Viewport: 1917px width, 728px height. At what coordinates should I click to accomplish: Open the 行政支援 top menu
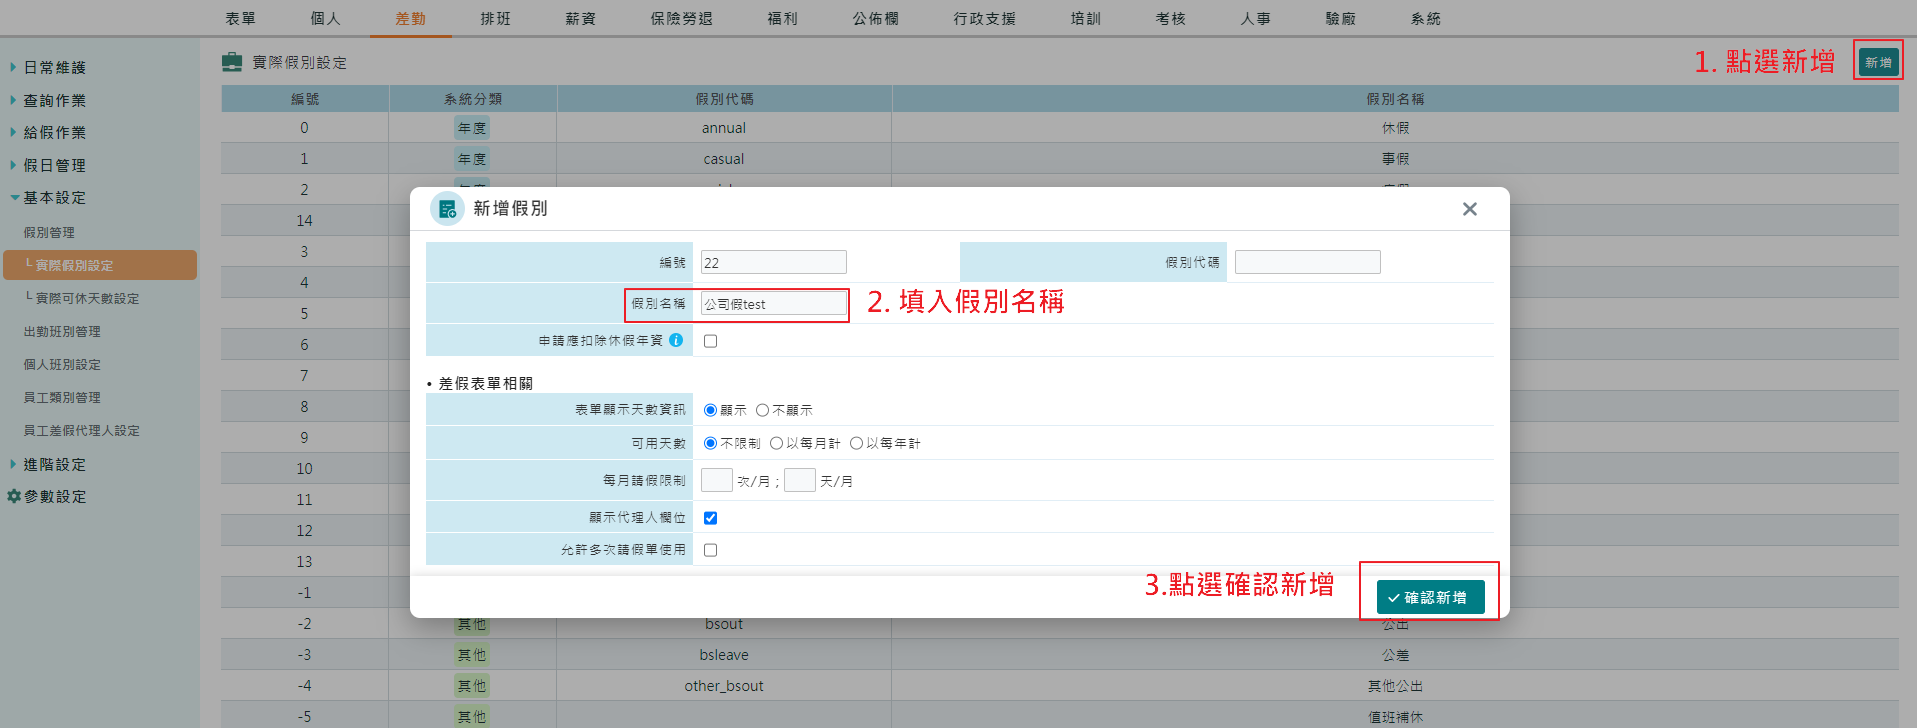(x=985, y=18)
